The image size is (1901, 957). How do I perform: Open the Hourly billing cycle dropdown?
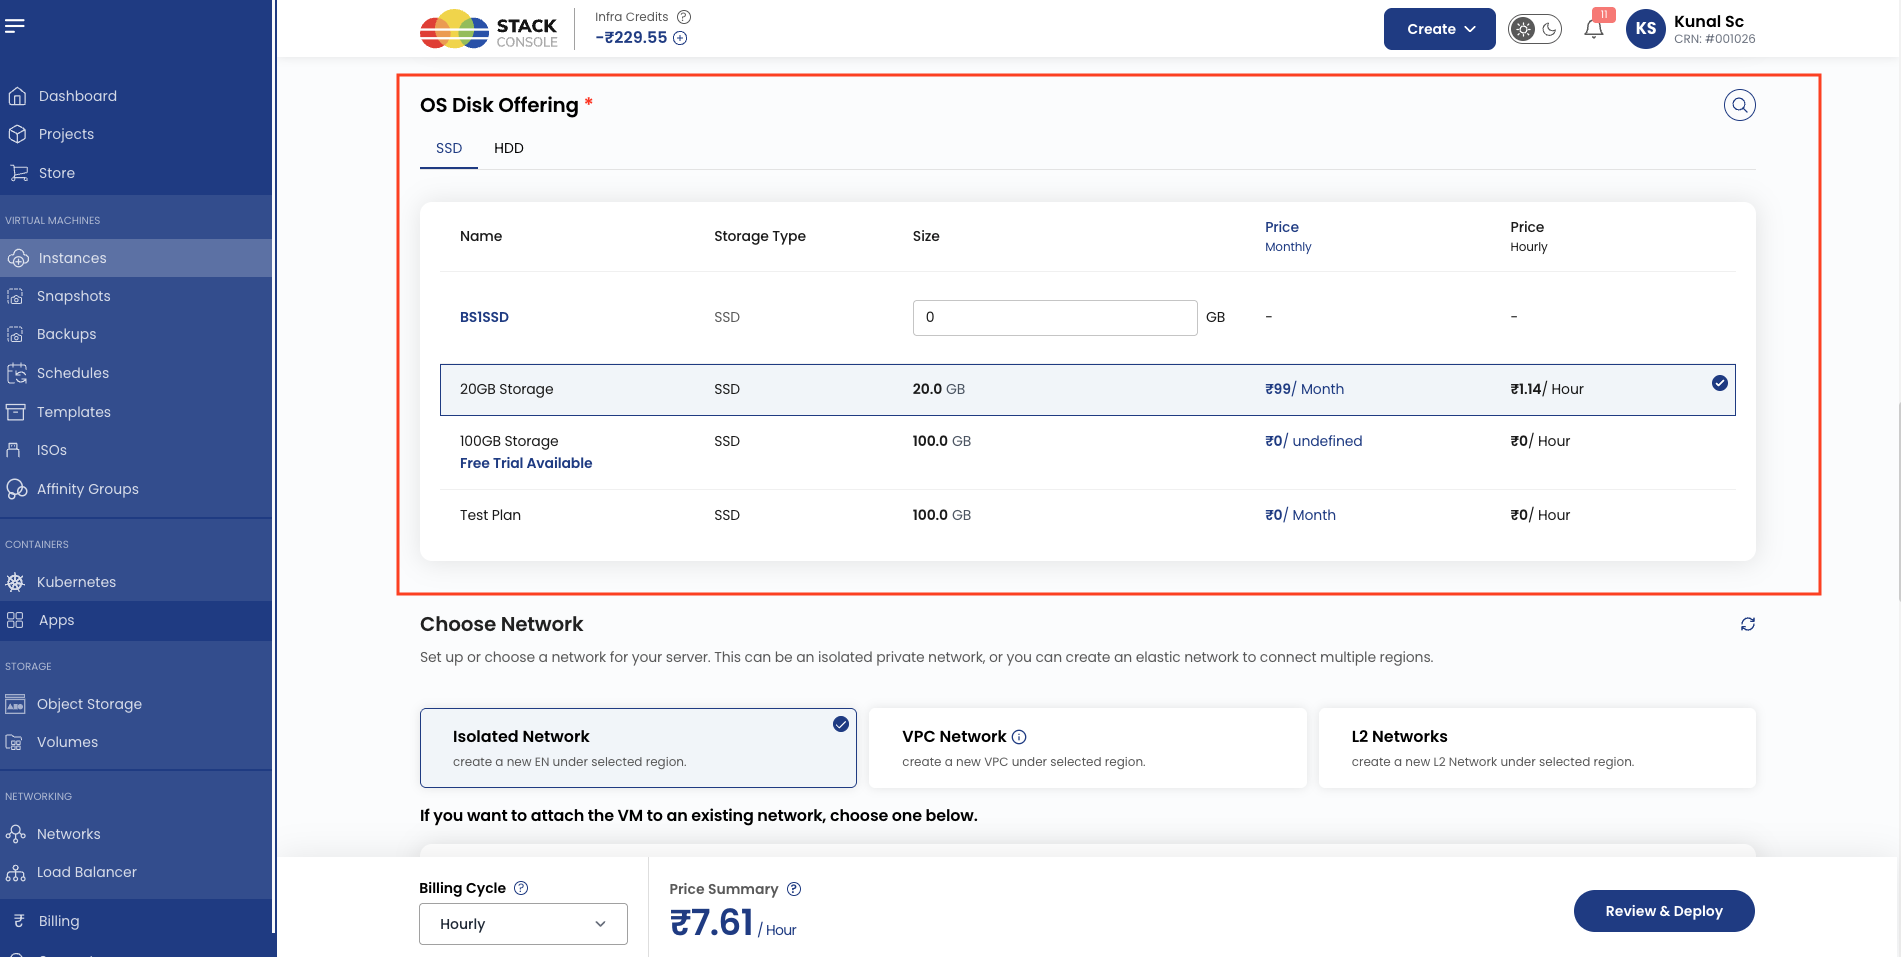(x=523, y=924)
